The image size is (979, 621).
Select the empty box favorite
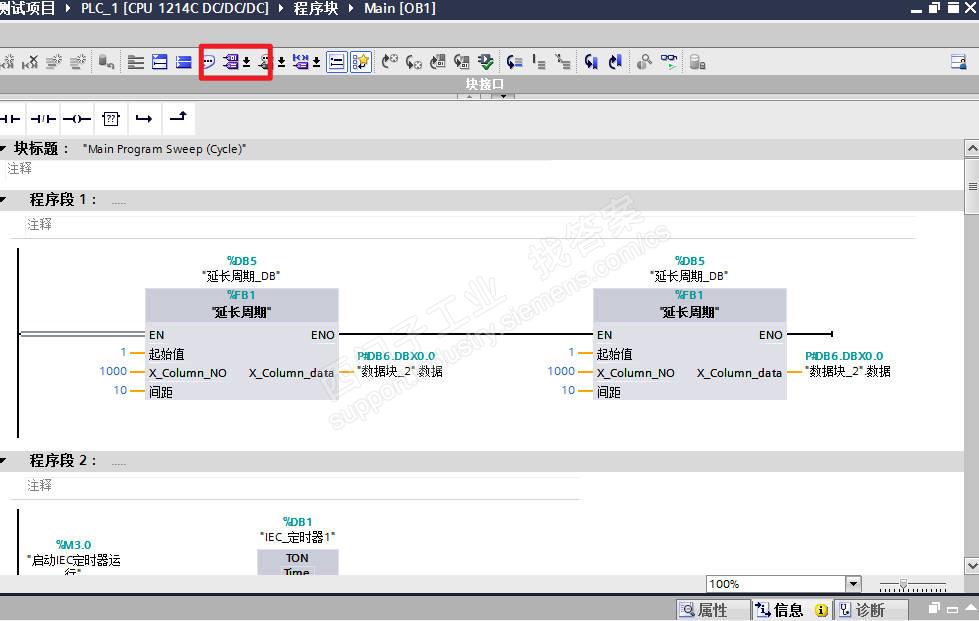[x=111, y=119]
